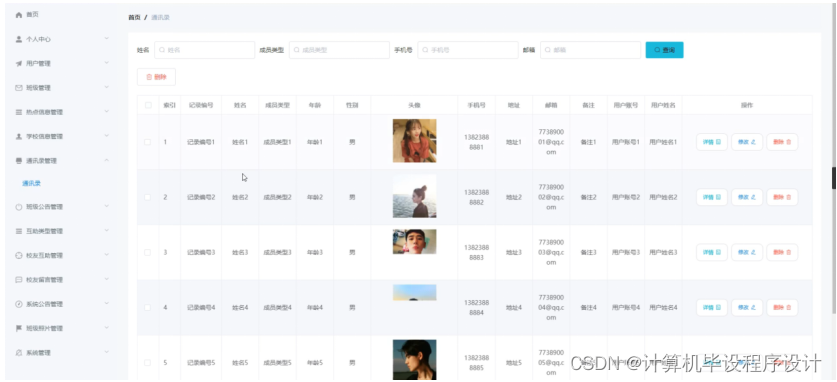Viewport: 837px width, 382px height.
Task: Expand the 互助类型管理 chevron
Action: [x=107, y=231]
